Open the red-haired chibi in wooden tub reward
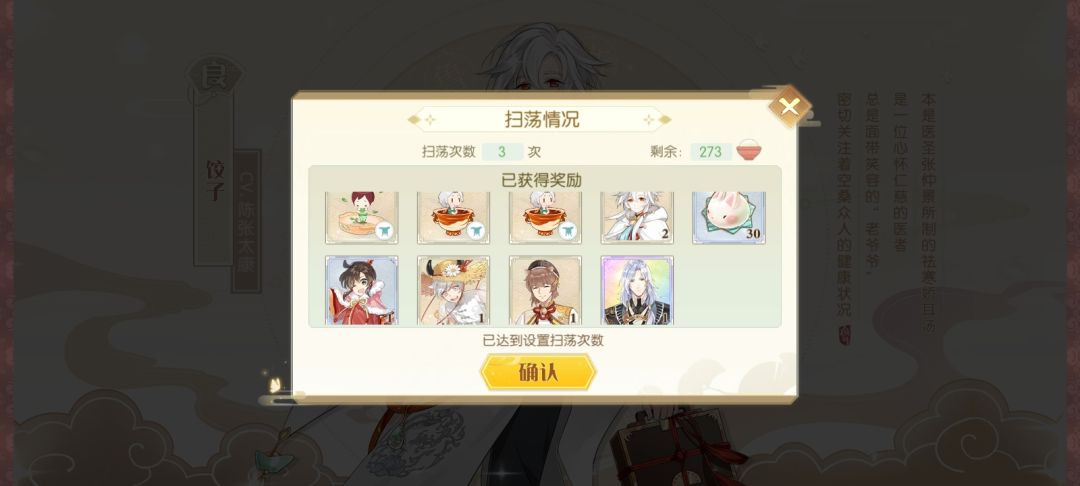The width and height of the screenshot is (1080, 486). tap(362, 218)
